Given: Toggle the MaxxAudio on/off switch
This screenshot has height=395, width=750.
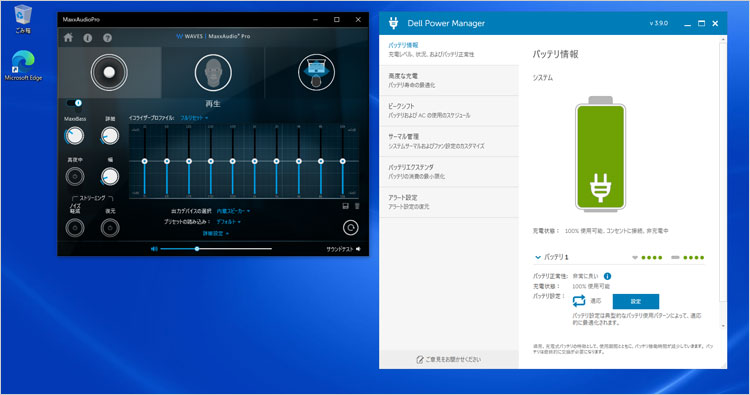Looking at the screenshot, I should [x=74, y=103].
